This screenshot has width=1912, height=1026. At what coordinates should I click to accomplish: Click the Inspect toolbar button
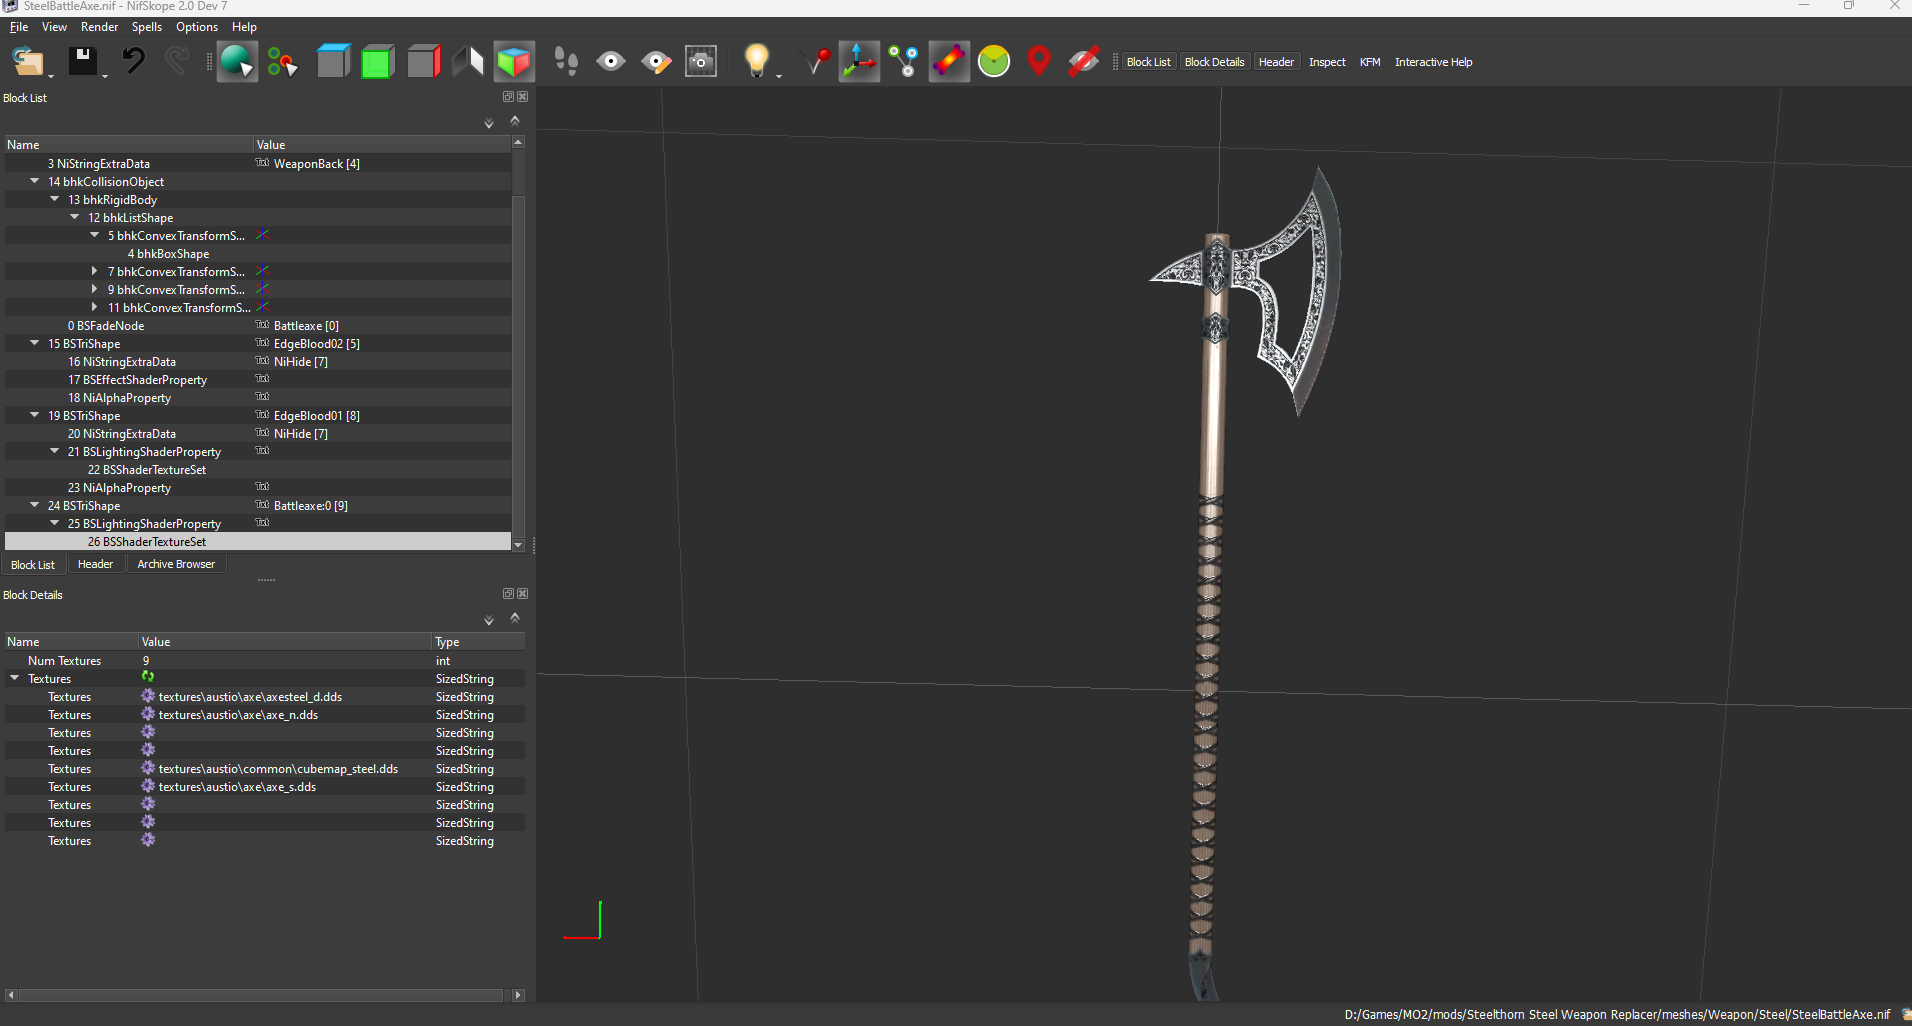1327,62
